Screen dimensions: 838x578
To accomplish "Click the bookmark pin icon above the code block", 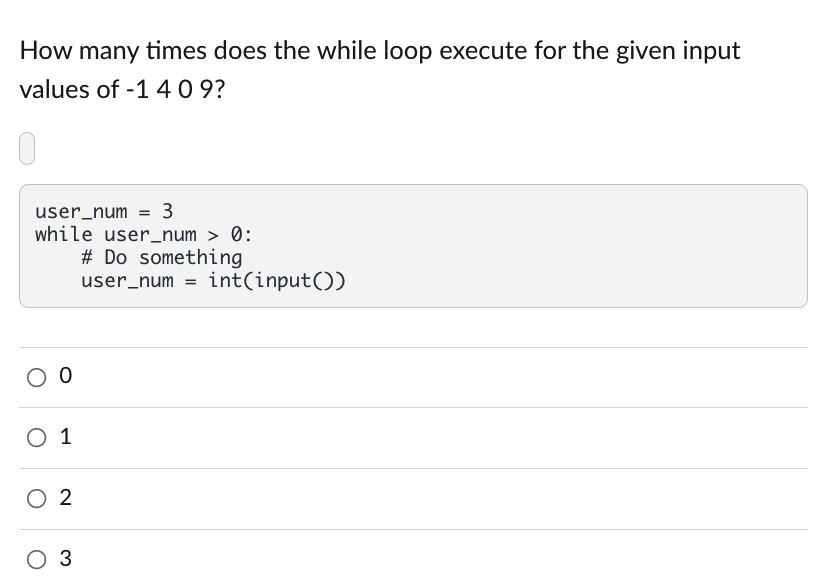I will (27, 147).
